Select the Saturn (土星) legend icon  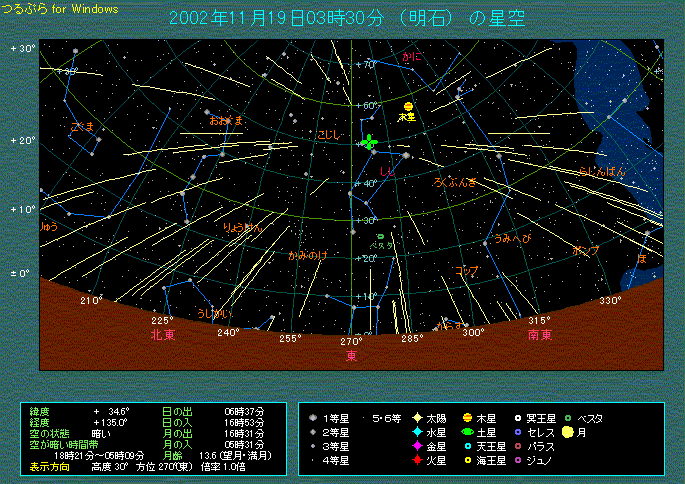coord(465,432)
